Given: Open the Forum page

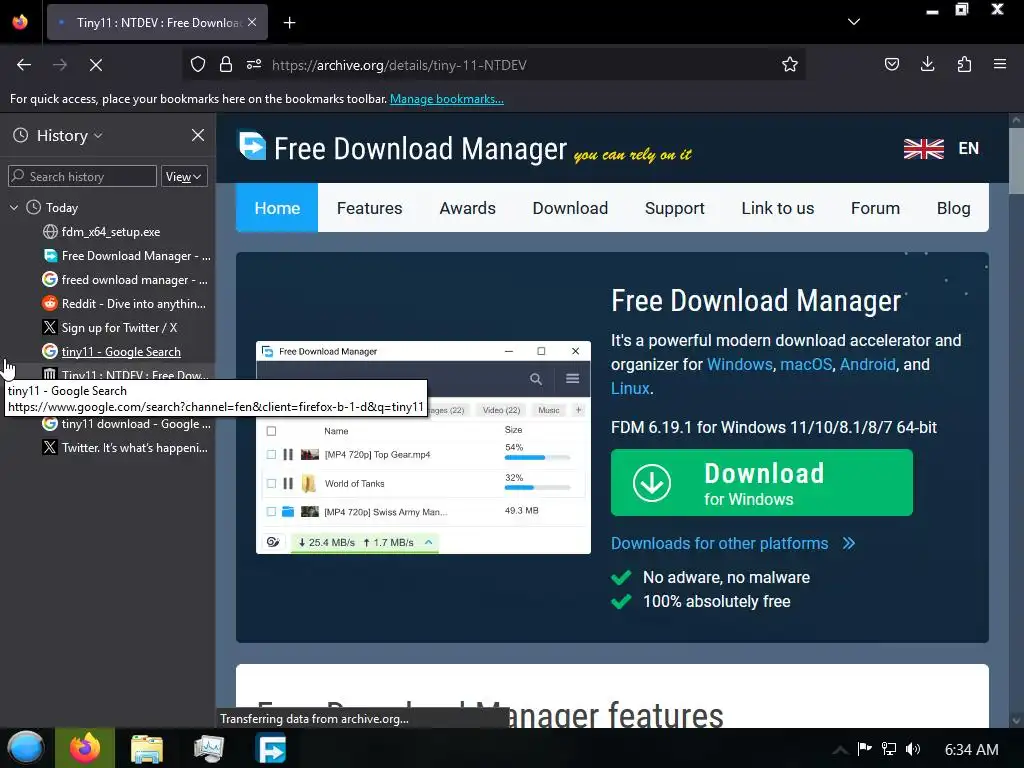Looking at the screenshot, I should click(x=875, y=208).
